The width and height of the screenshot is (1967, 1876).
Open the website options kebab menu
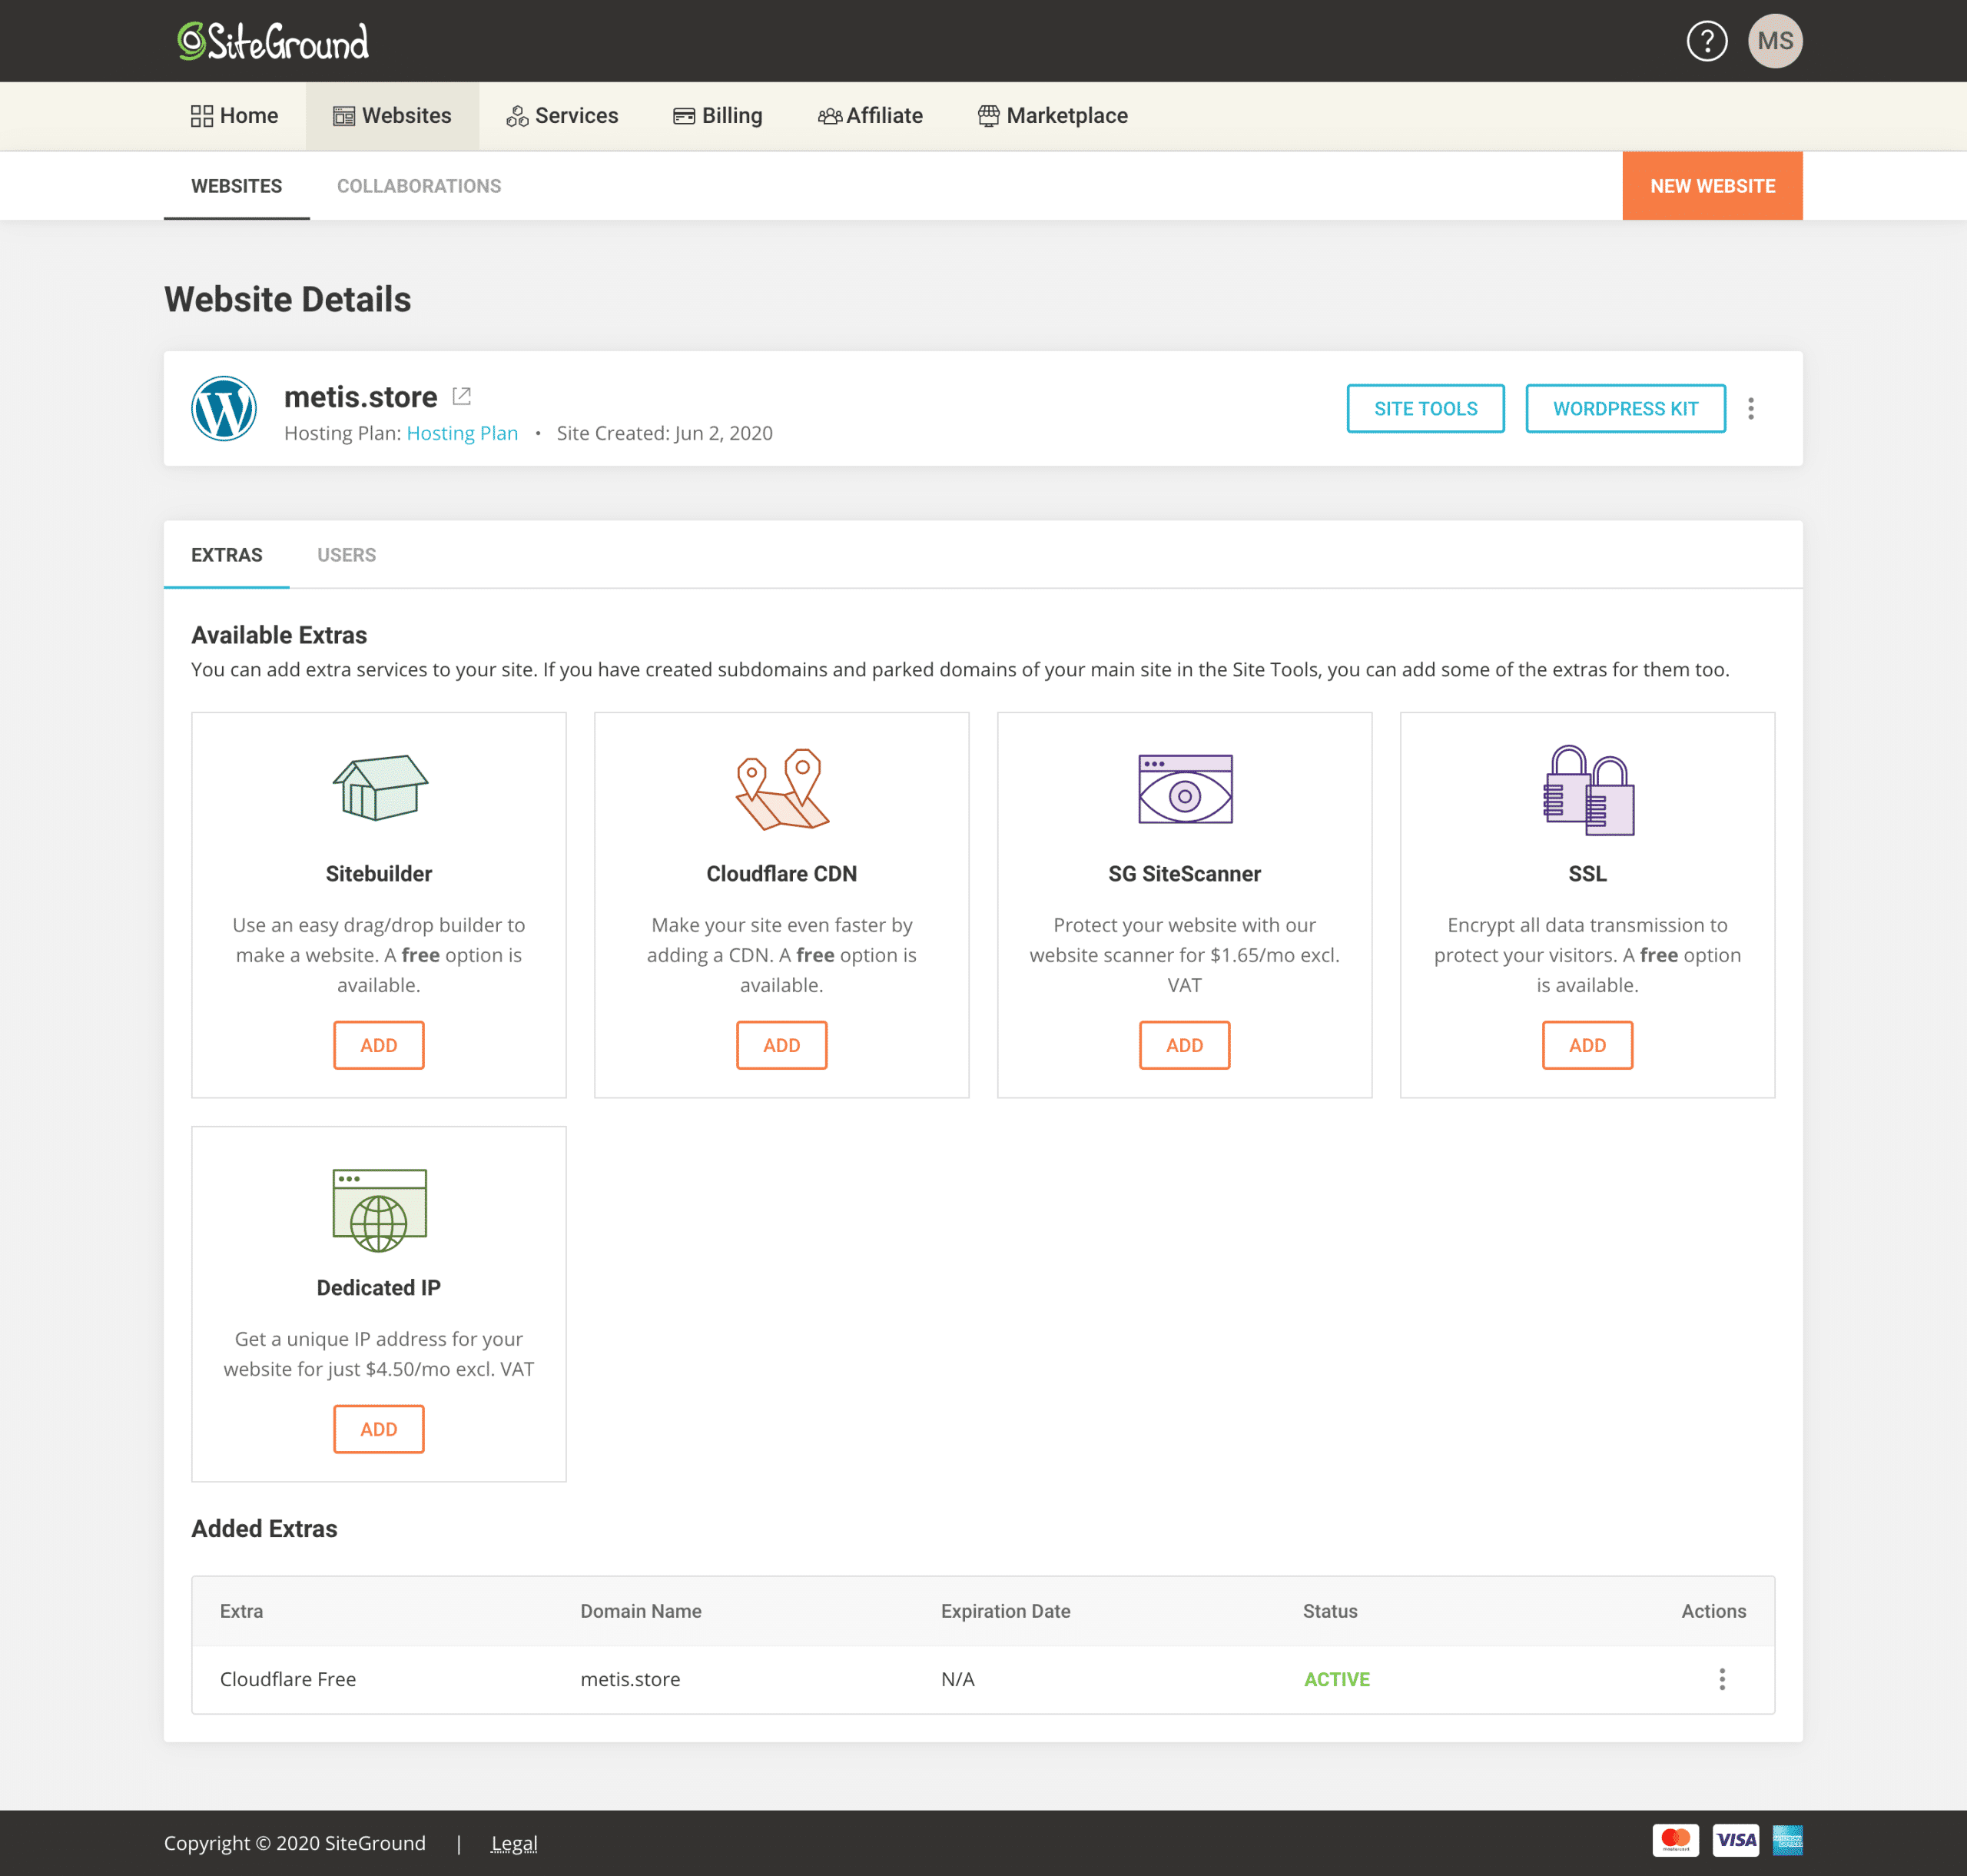[1750, 408]
